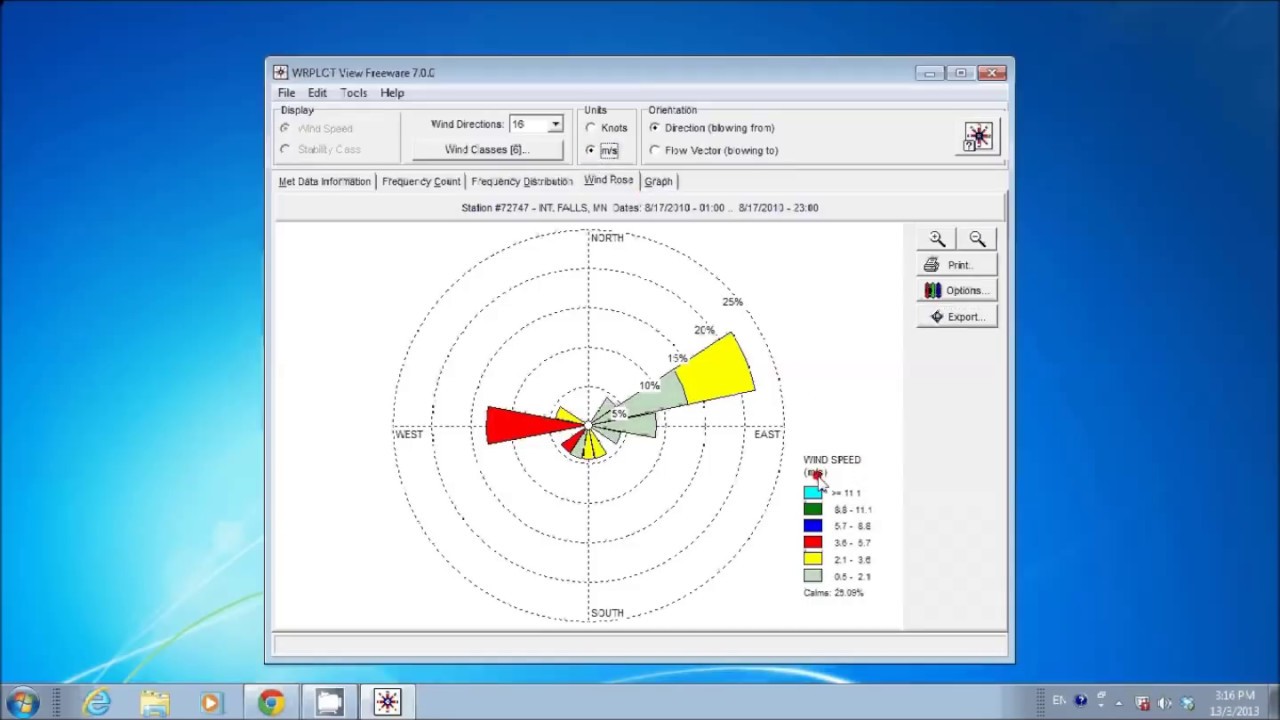
Task: Click the EN language indicator in tray
Action: (1059, 701)
